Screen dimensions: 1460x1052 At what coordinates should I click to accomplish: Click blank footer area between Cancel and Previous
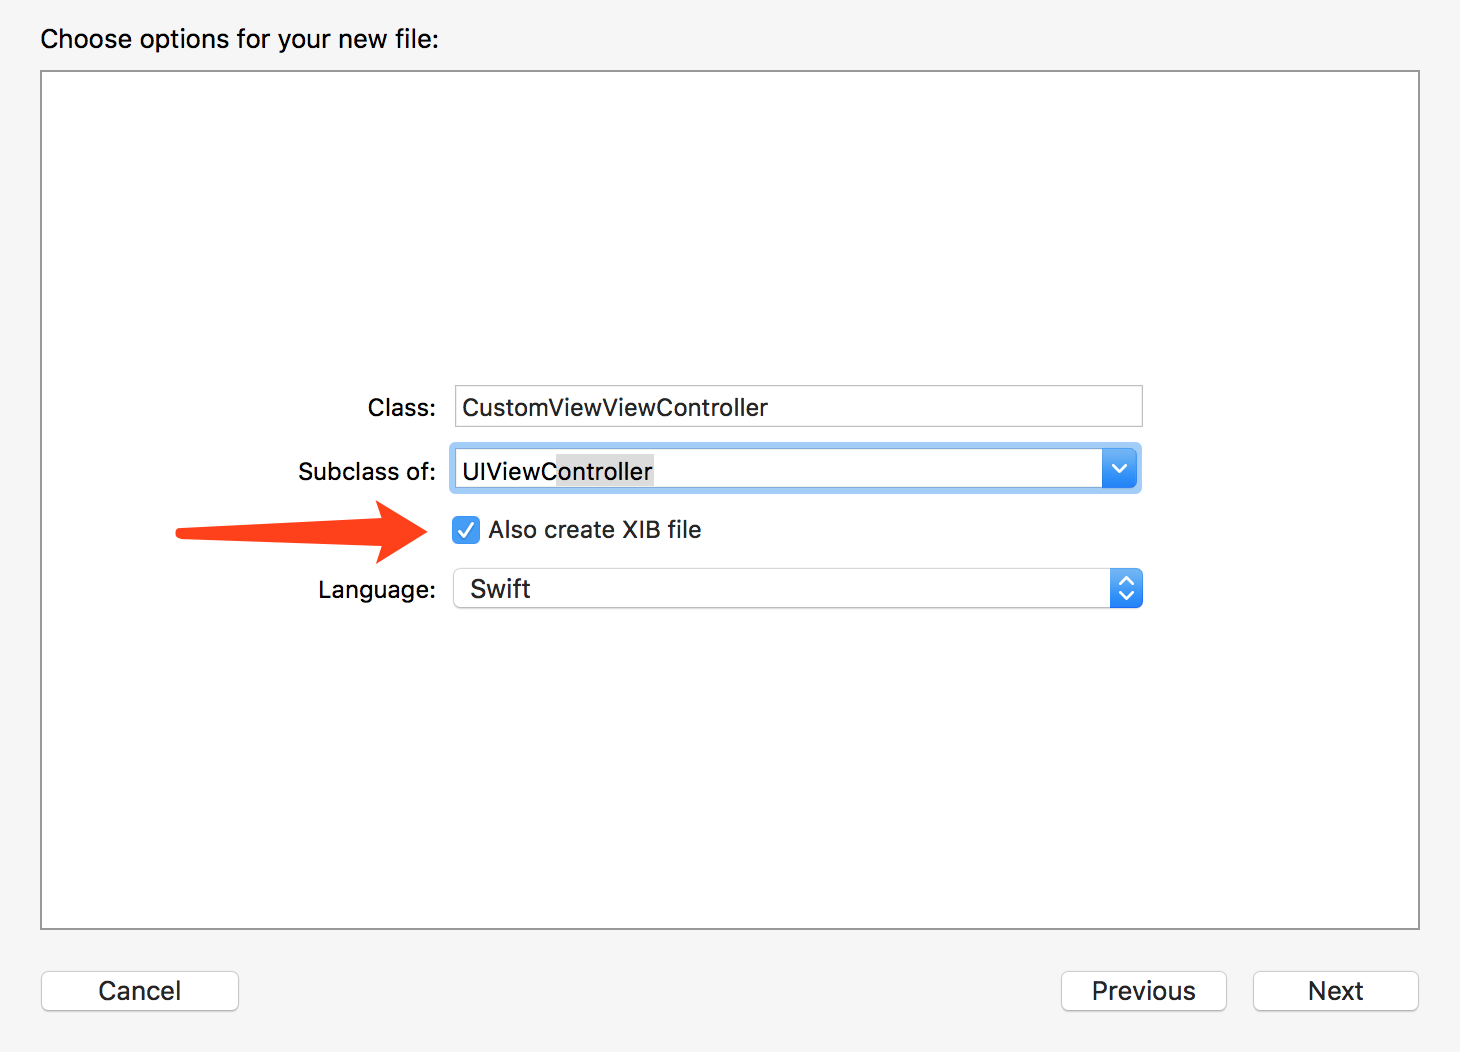[650, 991]
